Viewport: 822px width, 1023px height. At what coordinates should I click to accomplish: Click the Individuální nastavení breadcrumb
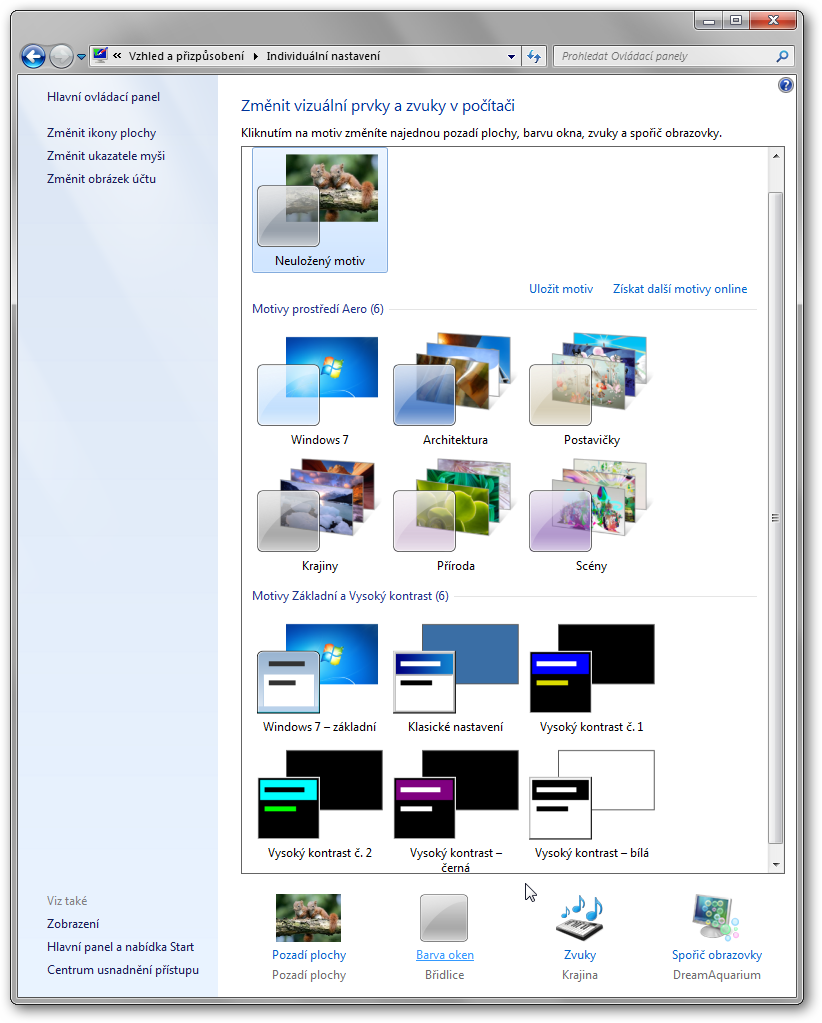point(323,56)
